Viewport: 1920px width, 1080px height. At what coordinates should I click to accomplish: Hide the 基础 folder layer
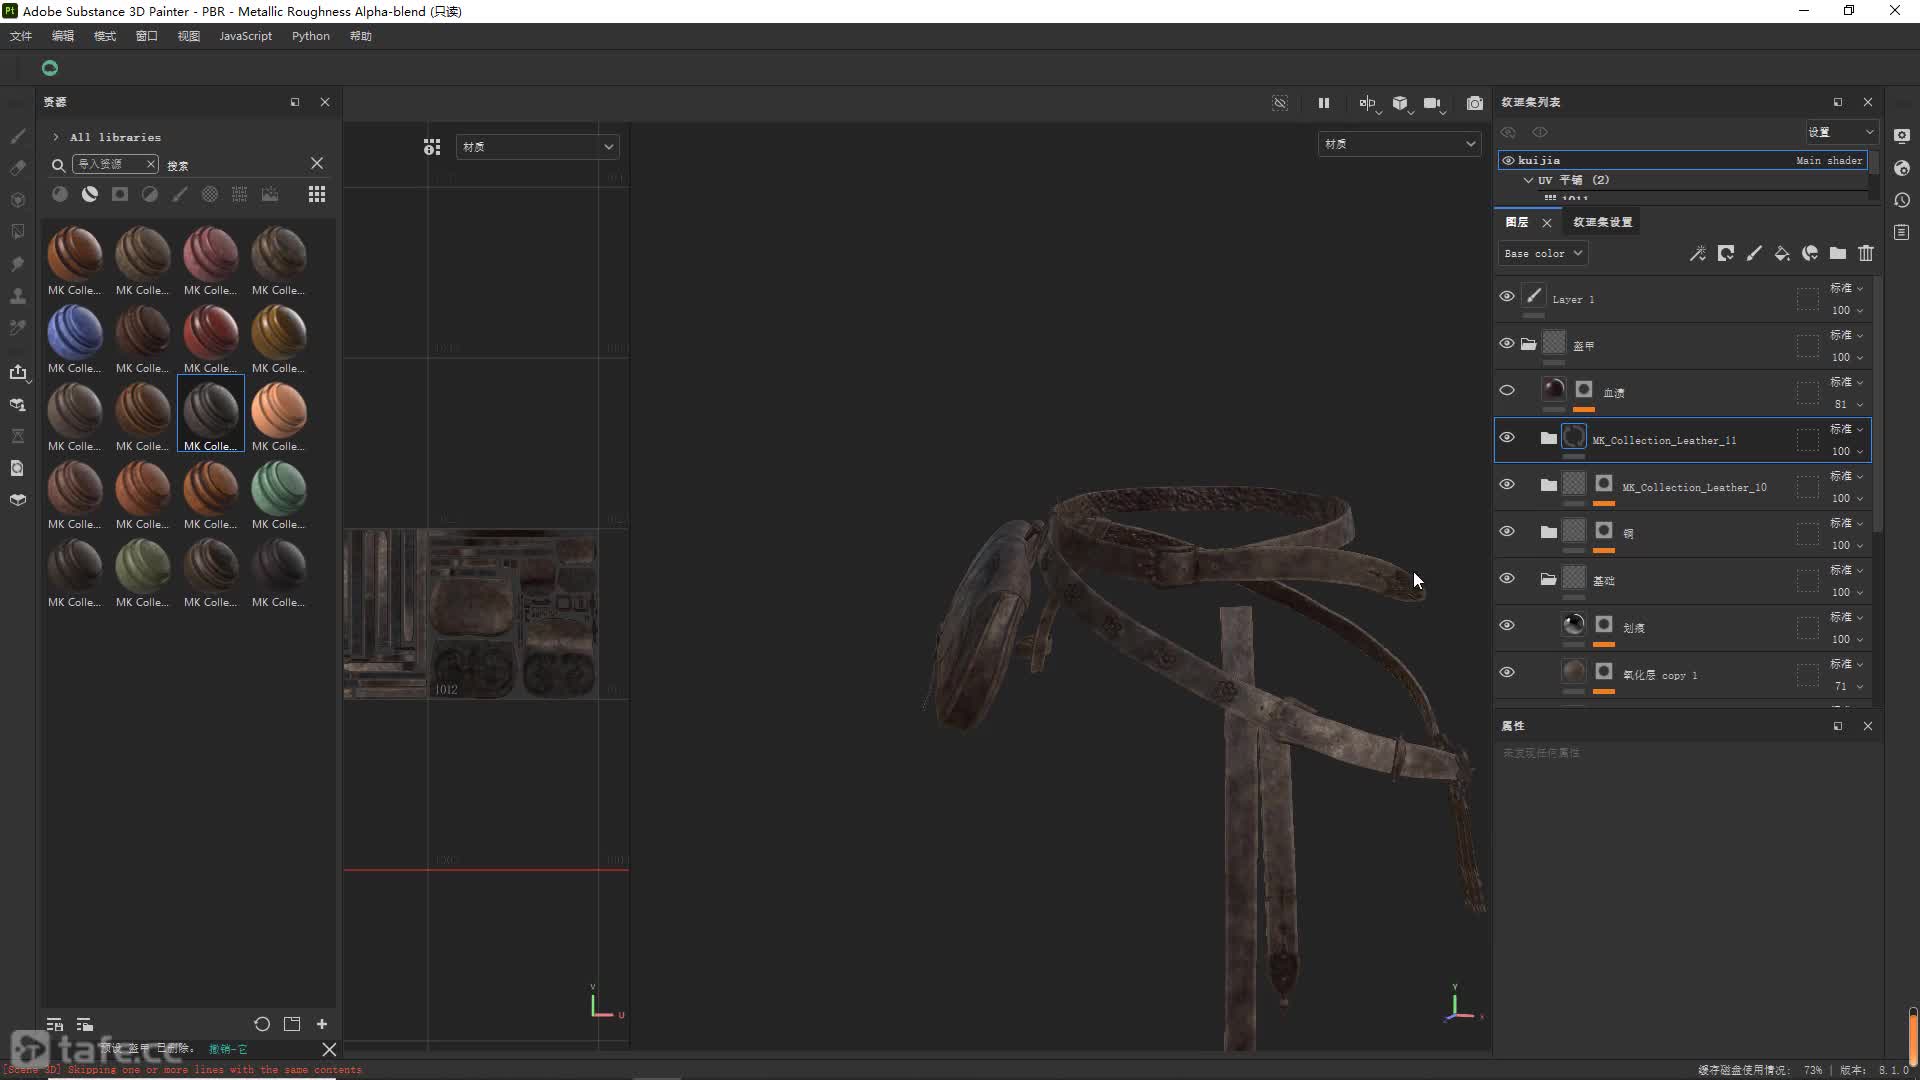[1507, 578]
